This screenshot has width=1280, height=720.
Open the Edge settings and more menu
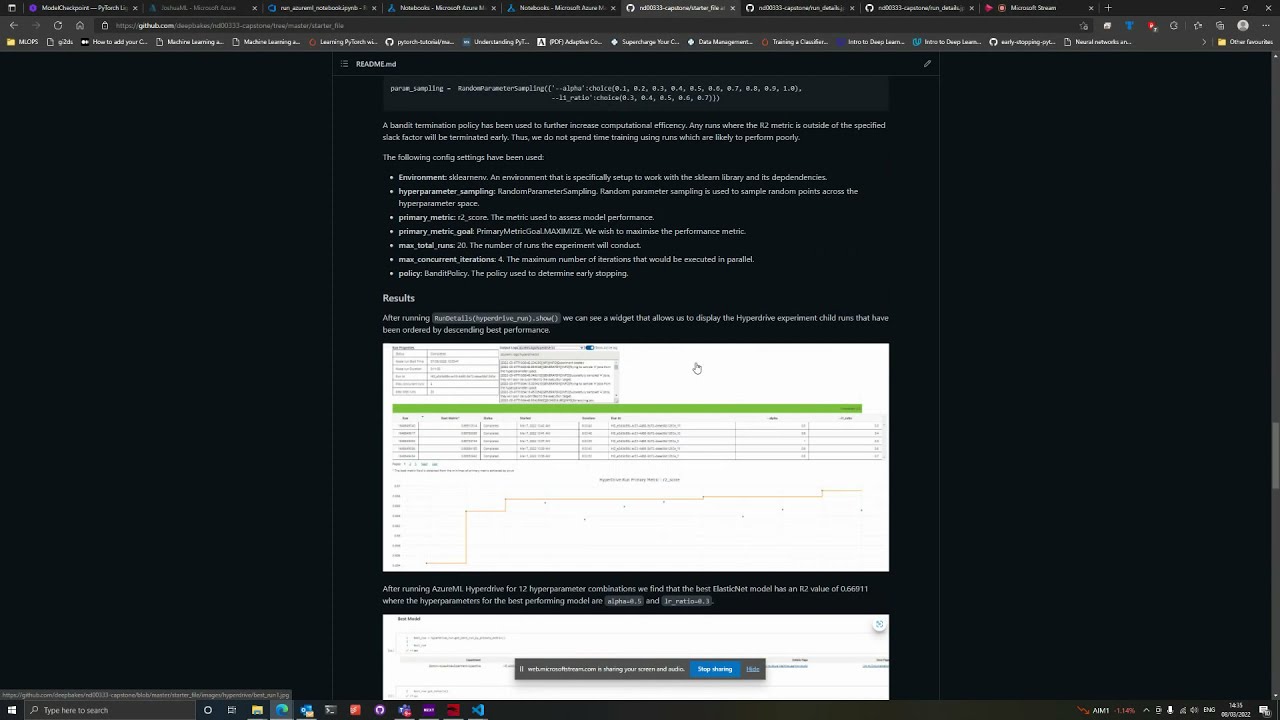1266,26
